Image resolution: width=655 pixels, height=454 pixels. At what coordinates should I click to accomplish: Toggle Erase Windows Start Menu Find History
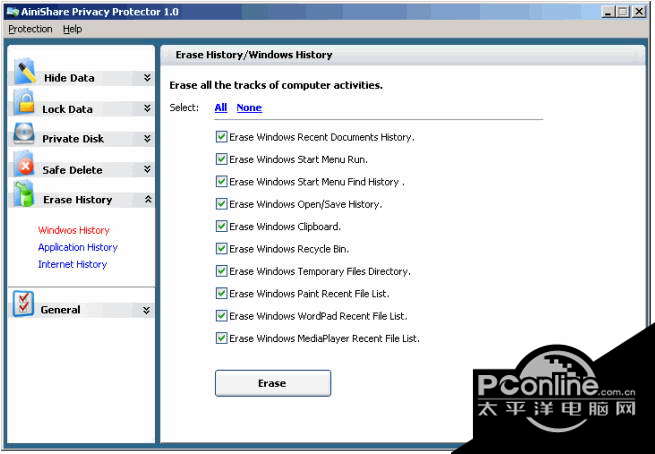click(221, 182)
